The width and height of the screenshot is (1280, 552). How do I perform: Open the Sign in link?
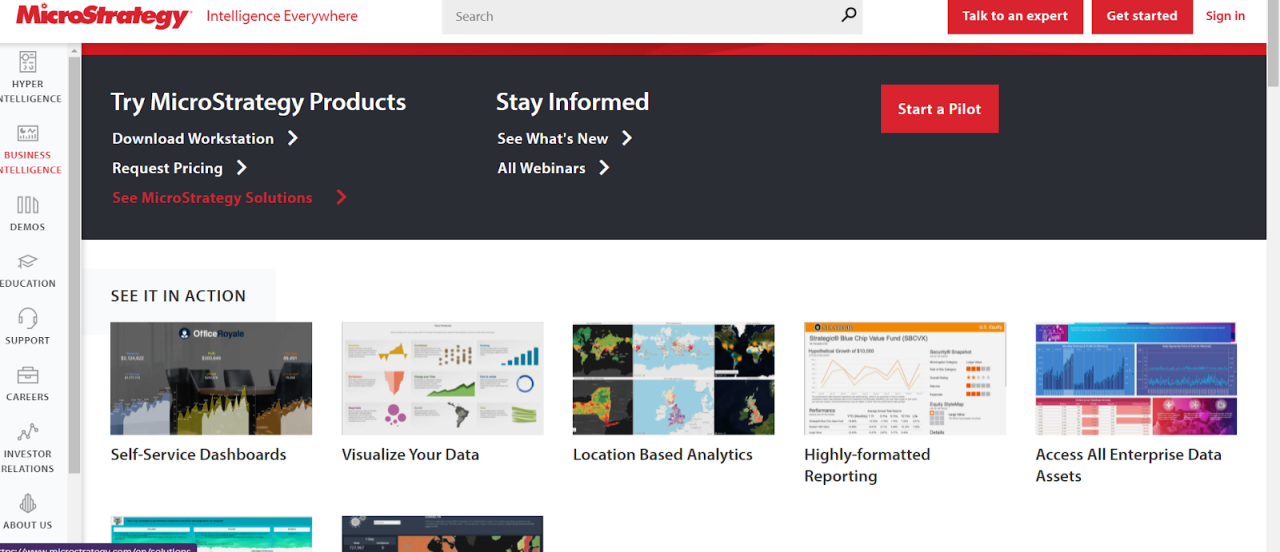click(1225, 16)
